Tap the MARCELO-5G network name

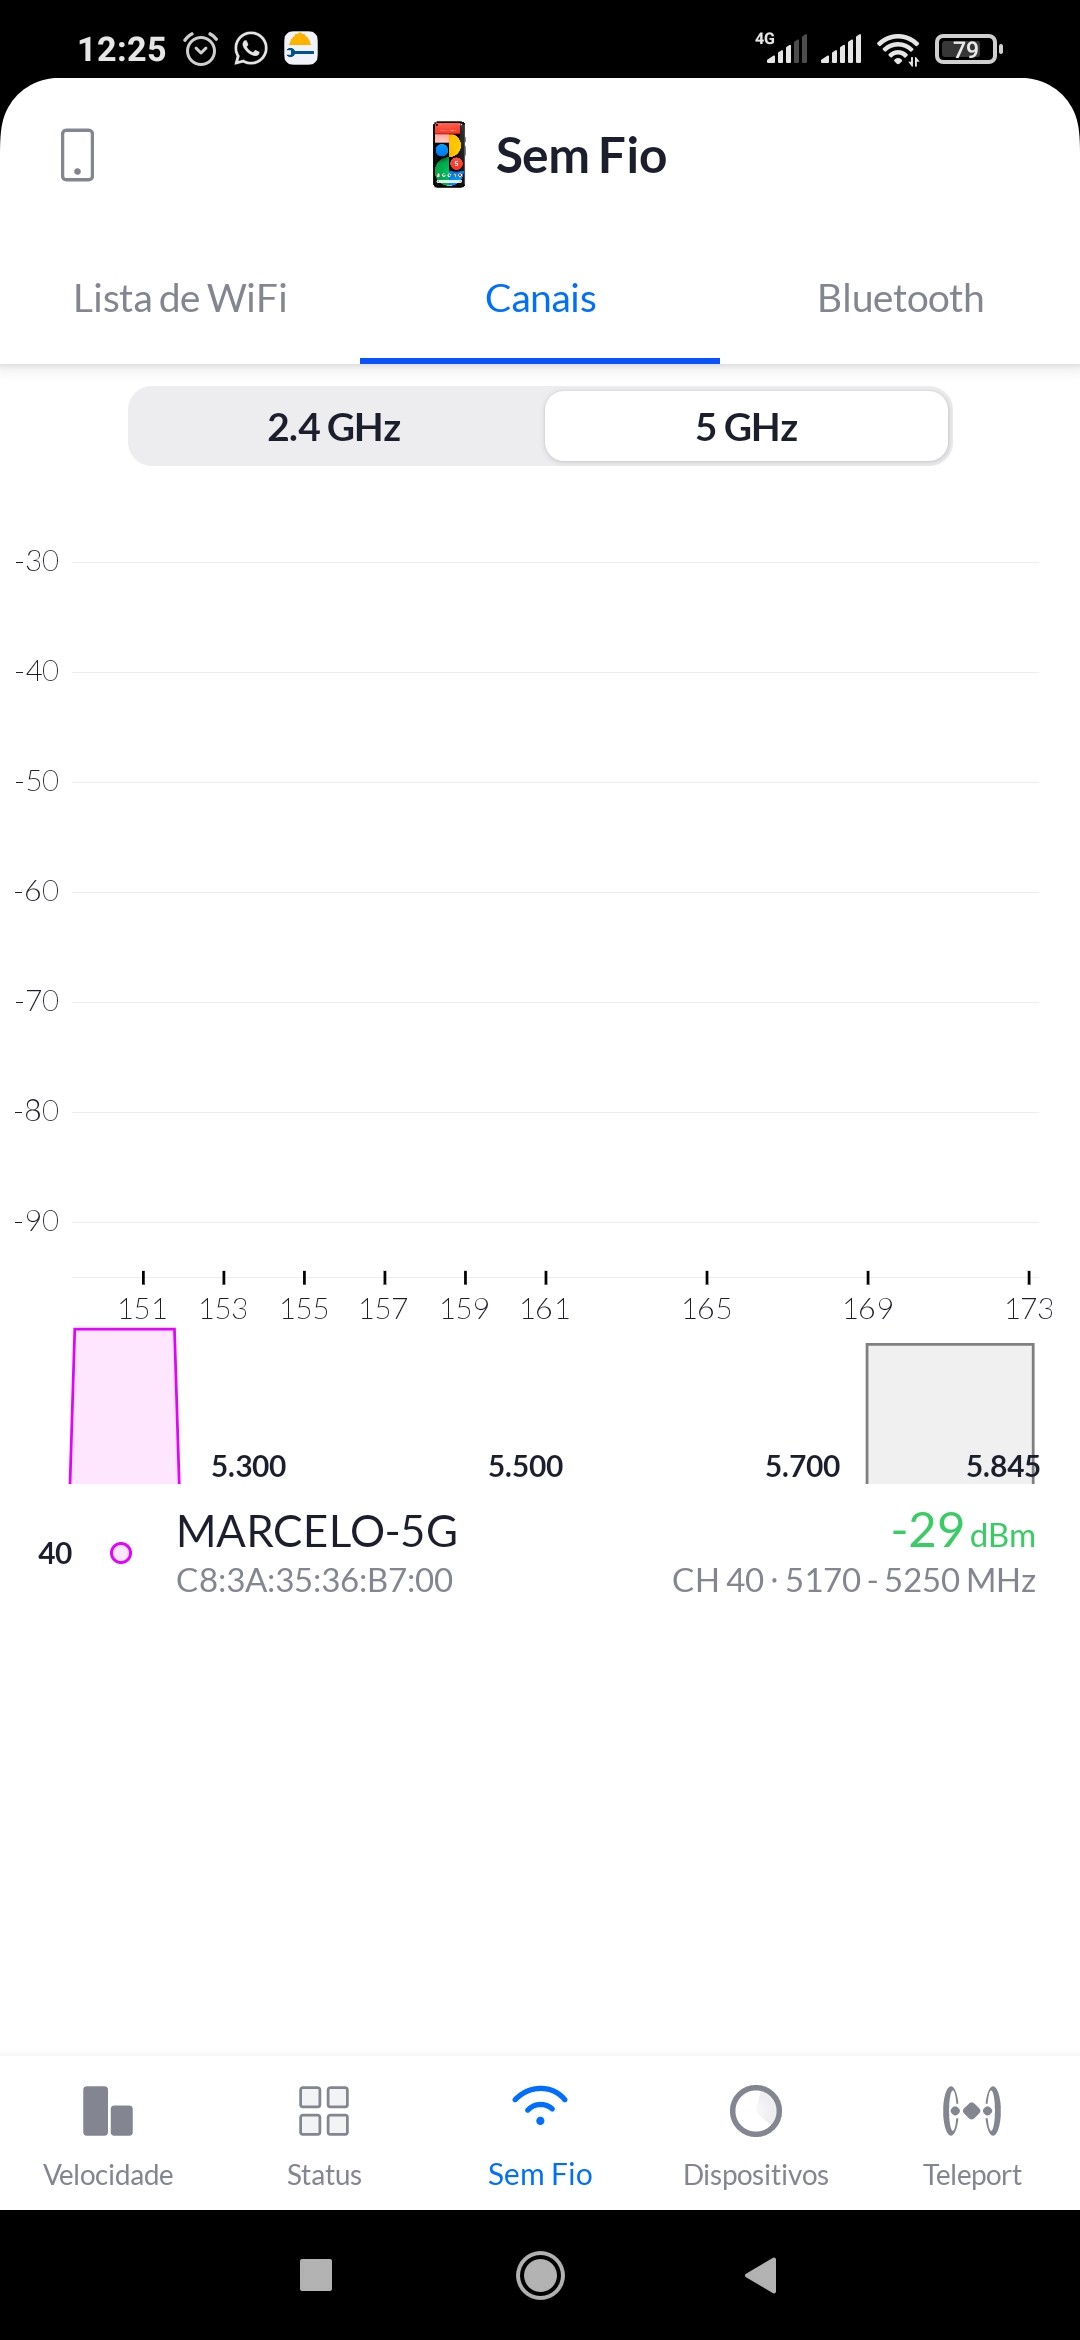[x=317, y=1532]
